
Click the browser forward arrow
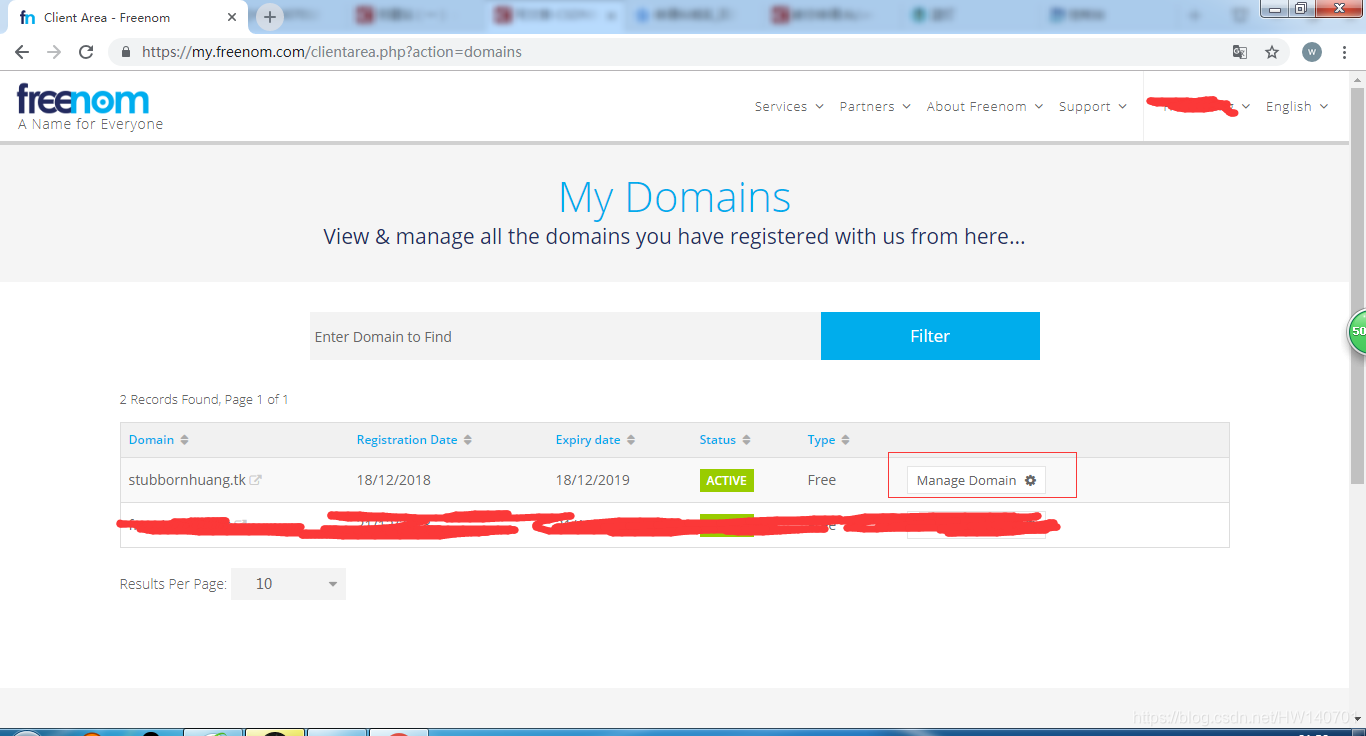click(54, 52)
